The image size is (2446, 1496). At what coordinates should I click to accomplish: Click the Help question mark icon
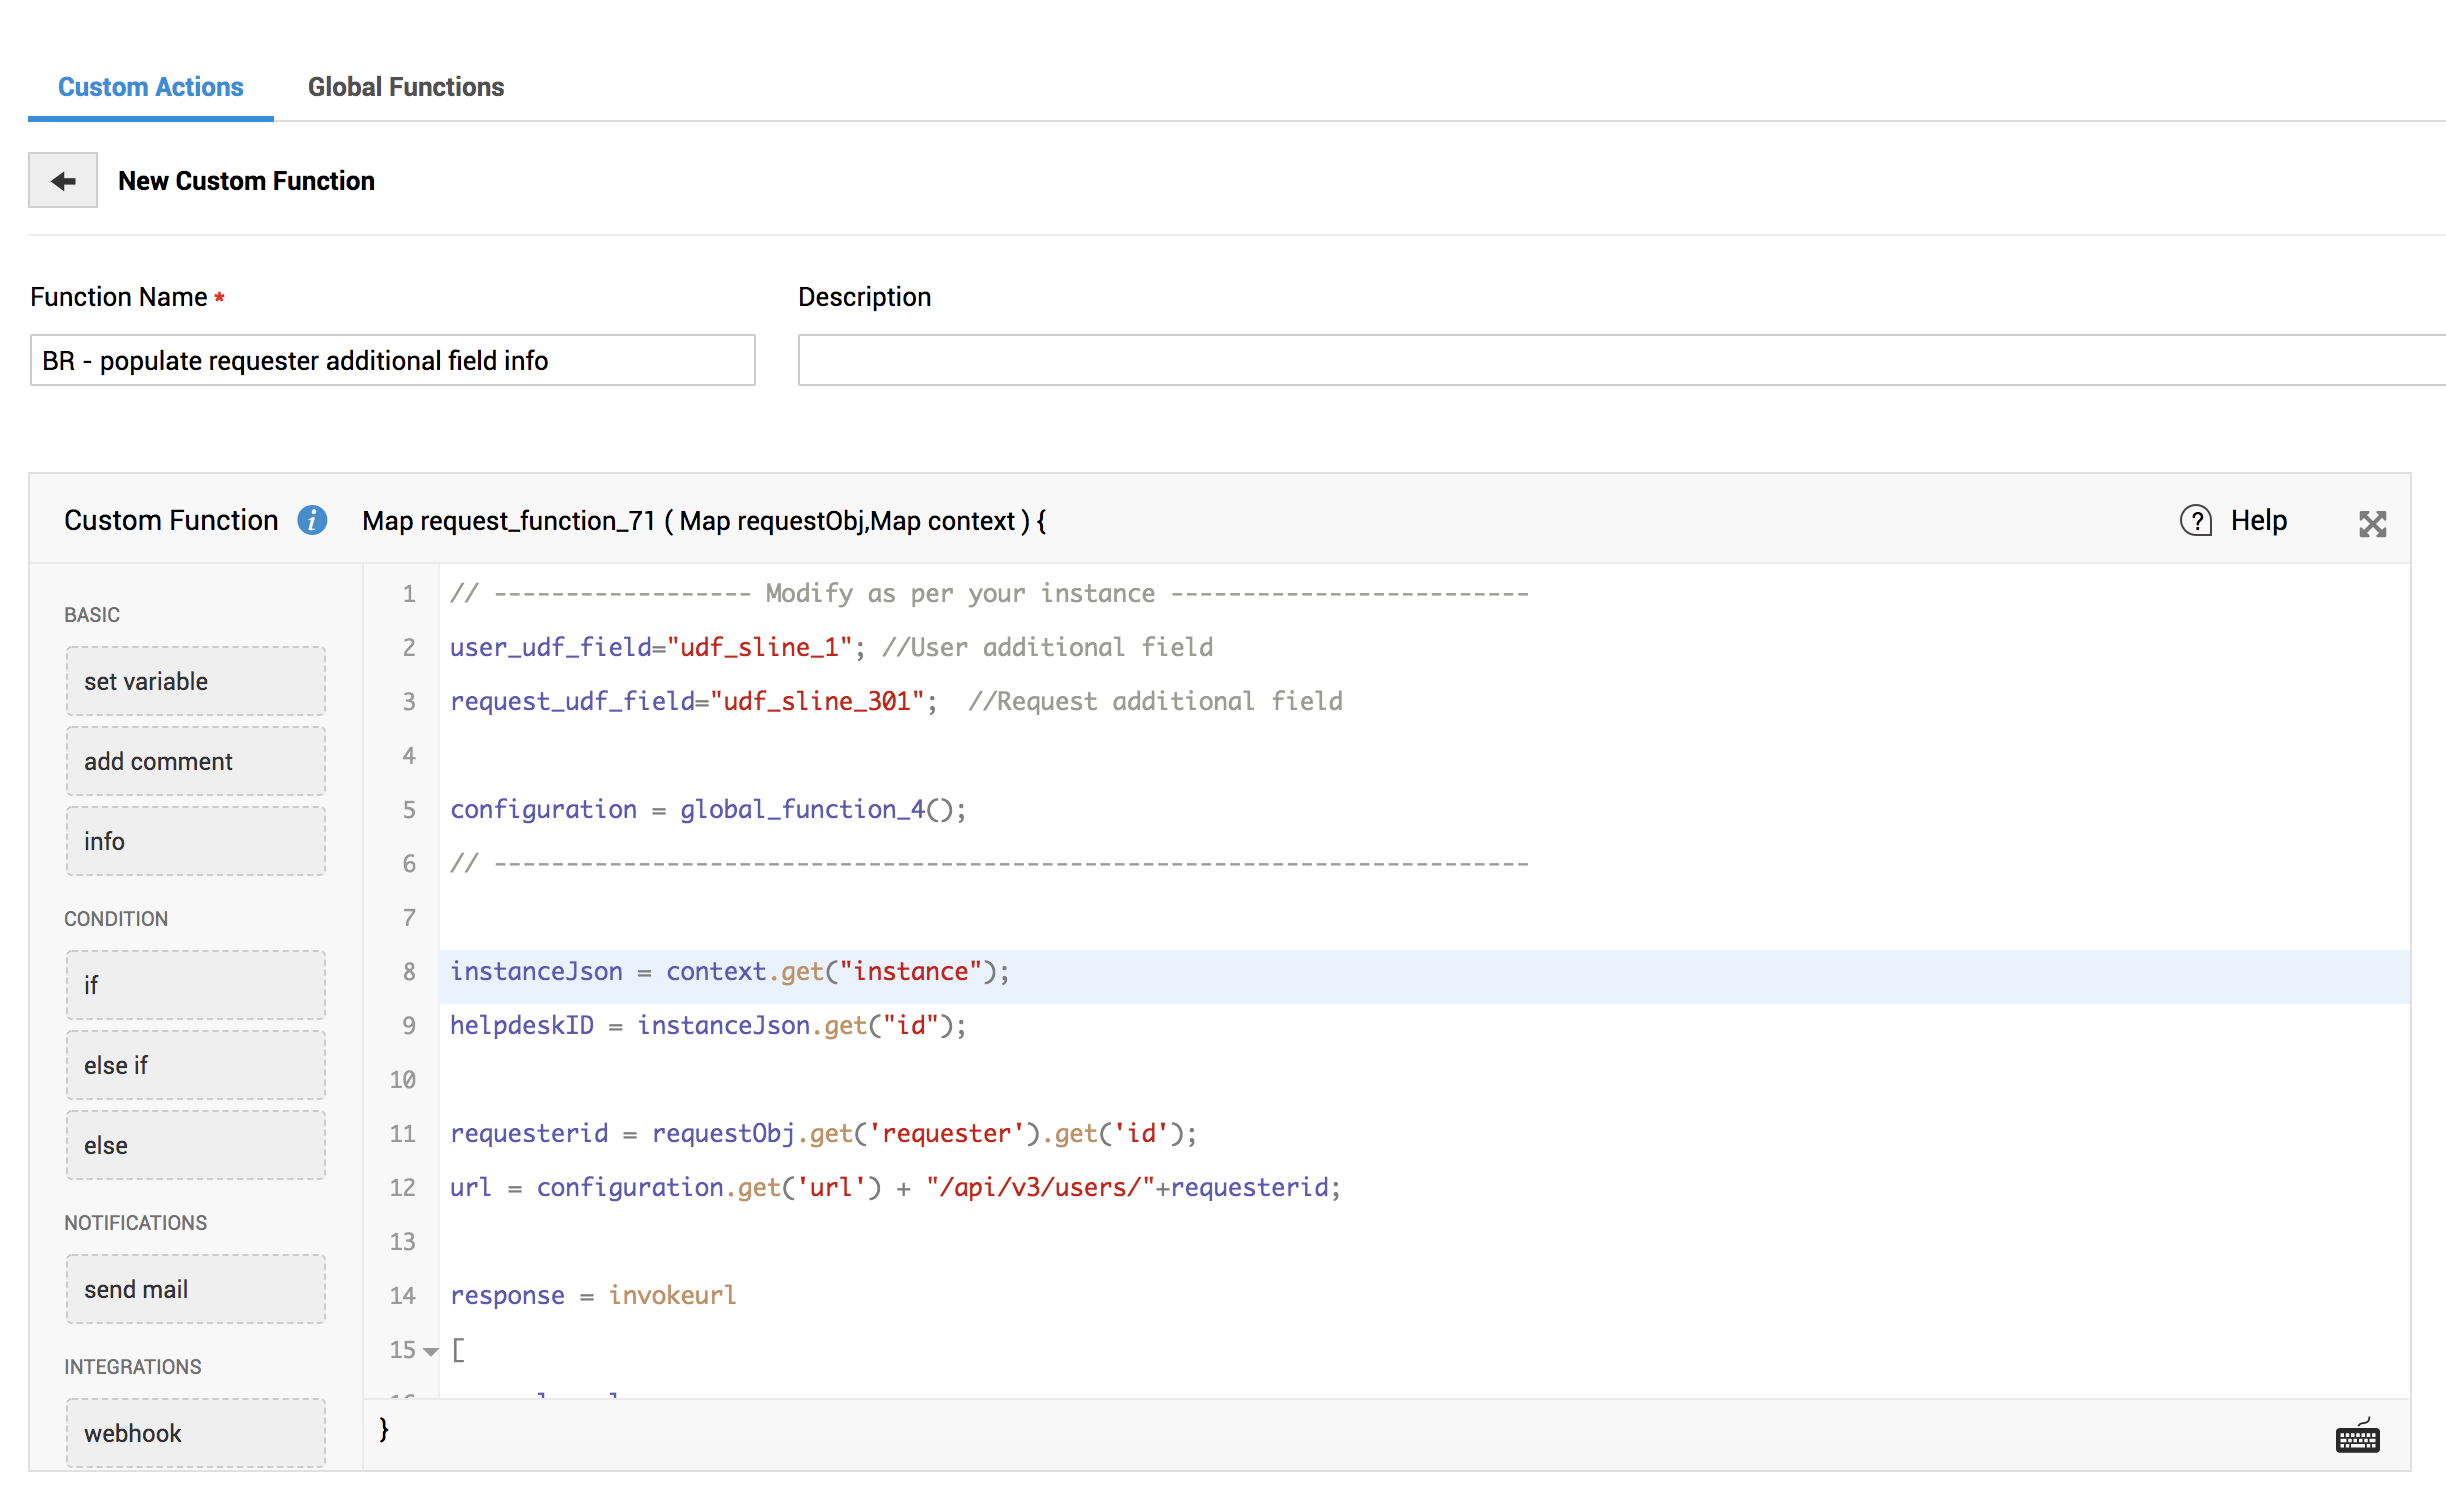[2195, 521]
